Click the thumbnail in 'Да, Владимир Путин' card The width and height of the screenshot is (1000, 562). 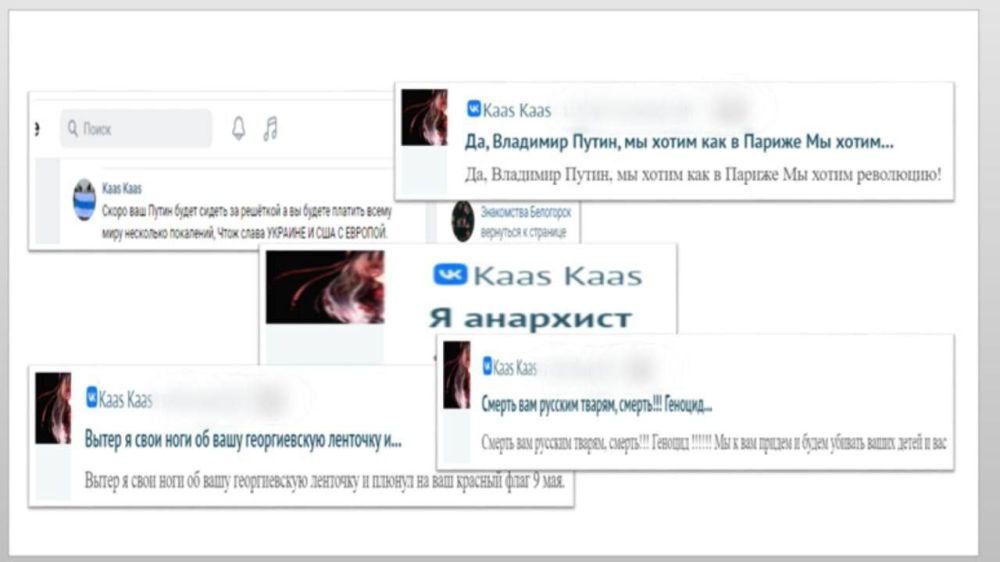[424, 118]
